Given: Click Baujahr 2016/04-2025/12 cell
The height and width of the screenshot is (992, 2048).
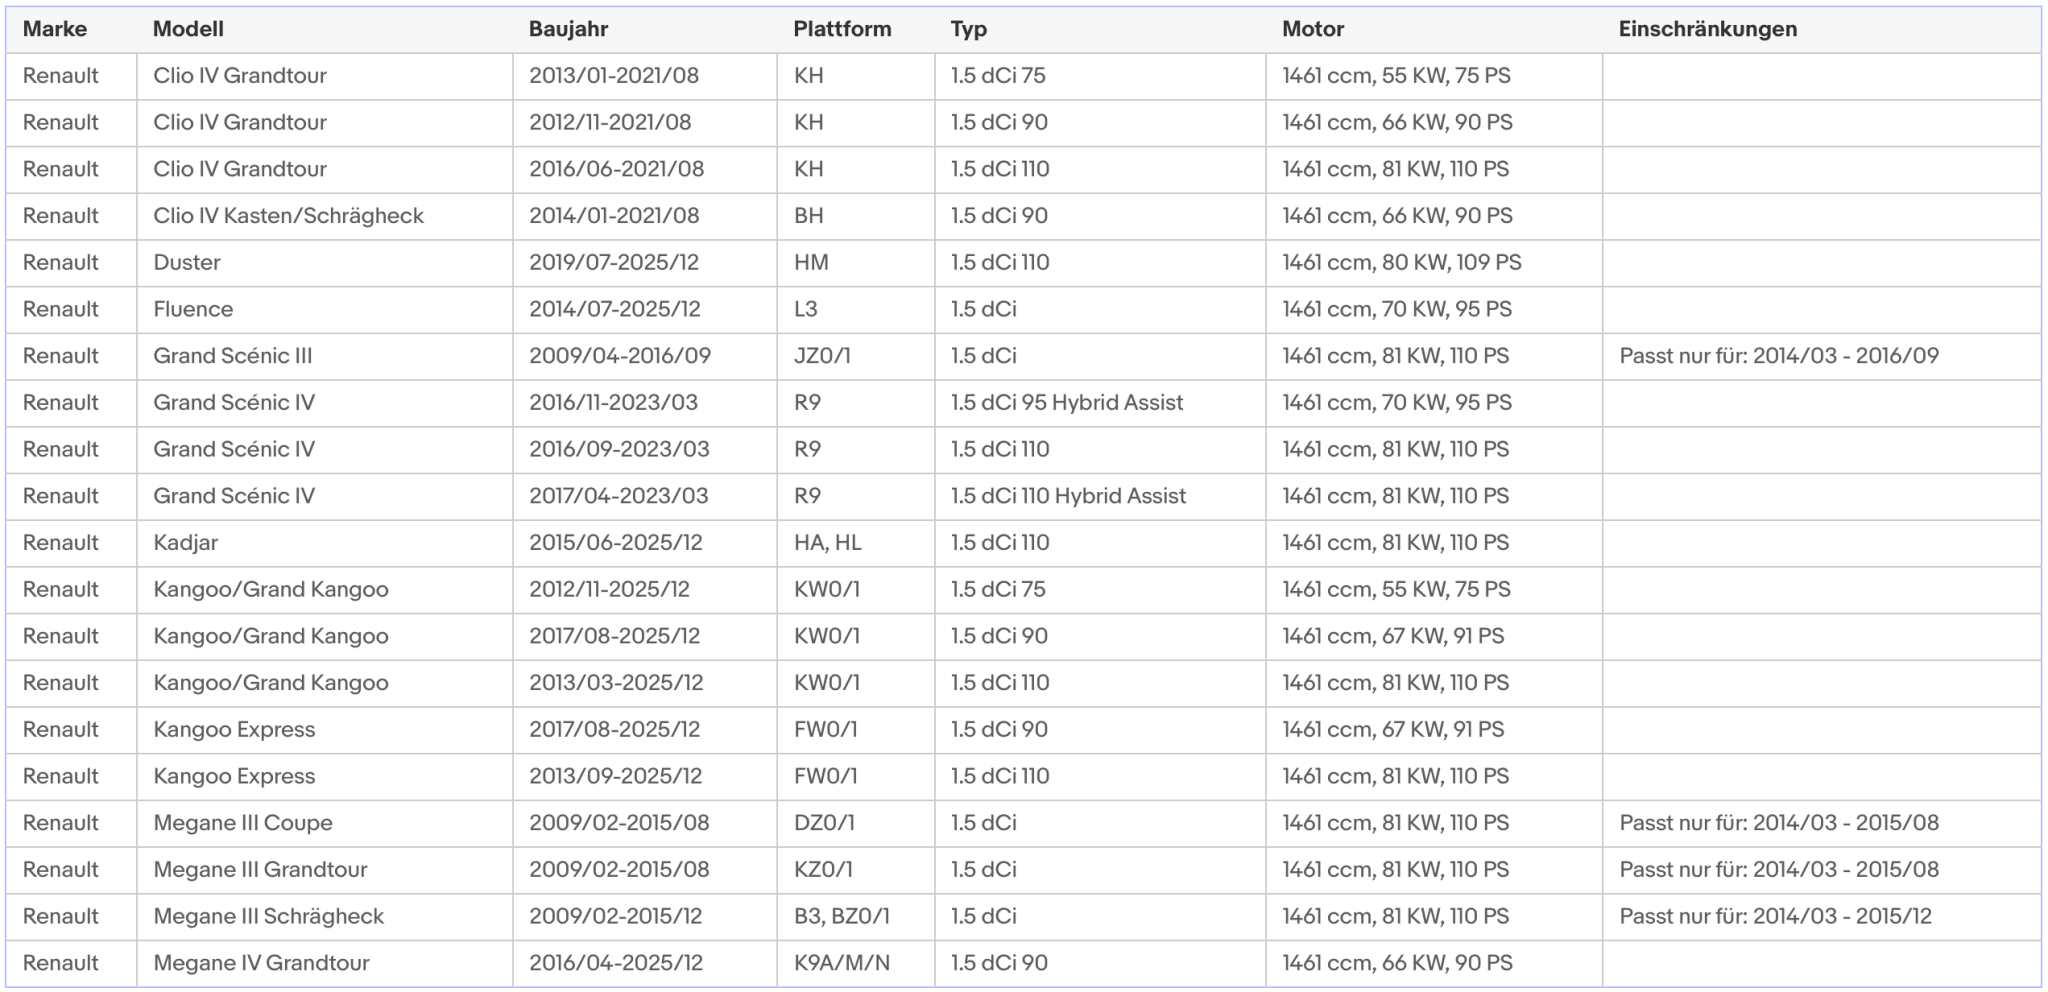Looking at the screenshot, I should click(645, 963).
